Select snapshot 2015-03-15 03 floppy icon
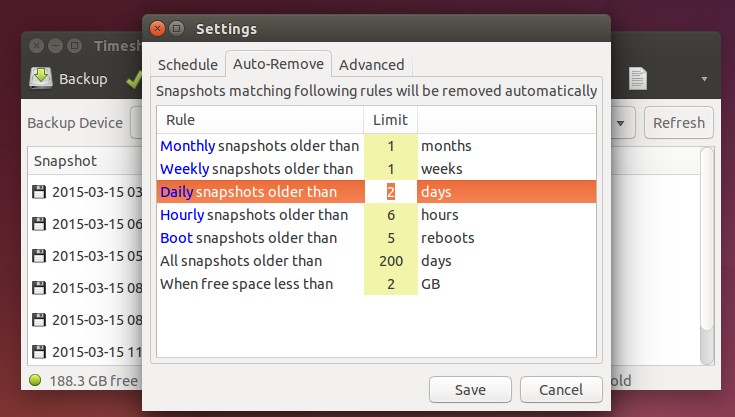The image size is (735, 417). point(39,192)
